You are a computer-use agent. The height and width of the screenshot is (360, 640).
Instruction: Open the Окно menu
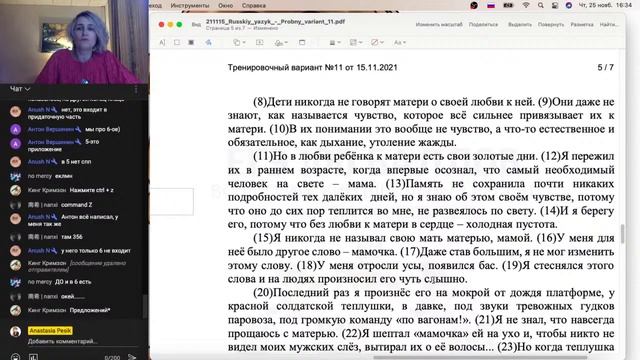[x=225, y=5]
